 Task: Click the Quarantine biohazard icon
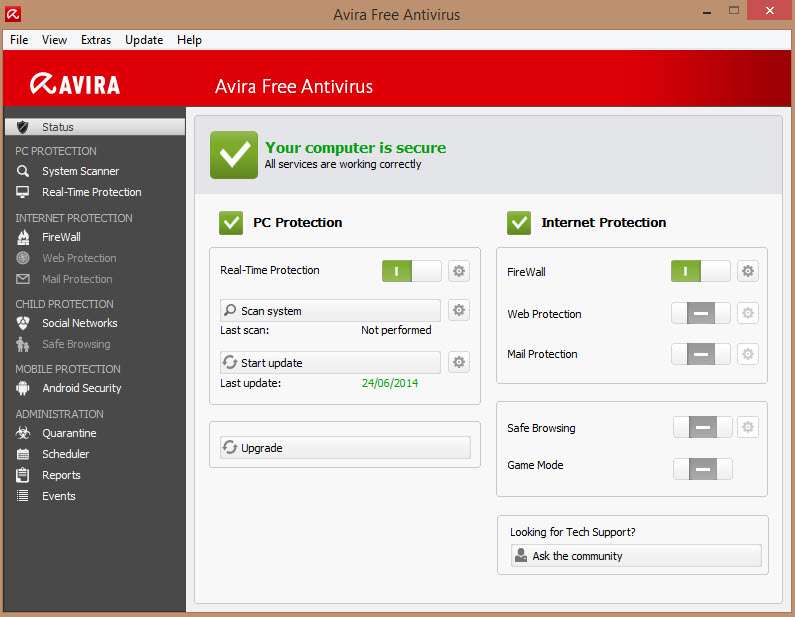23,433
